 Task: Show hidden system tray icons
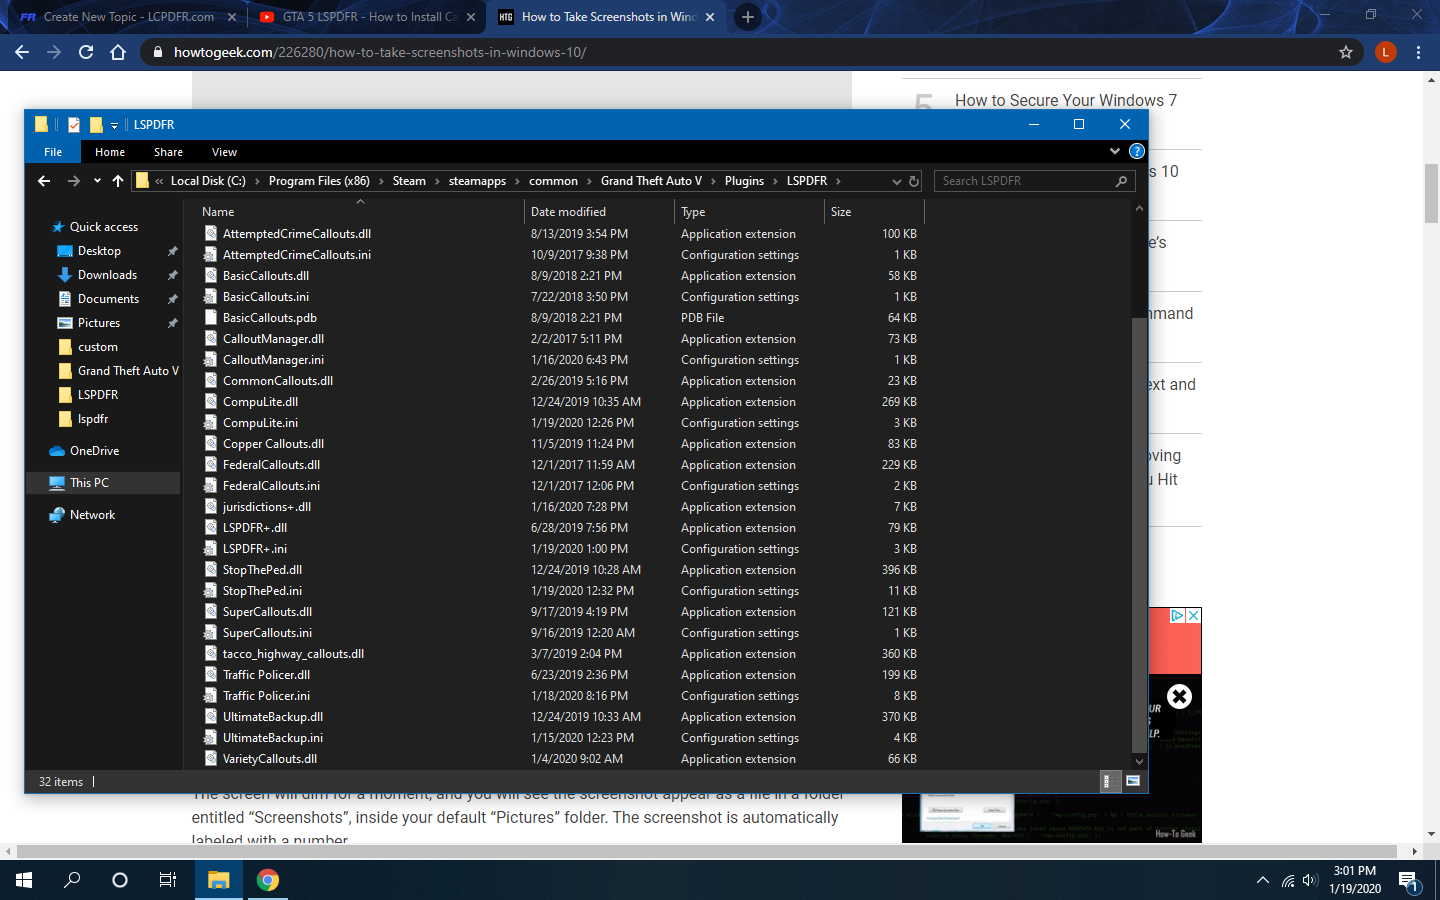pos(1262,880)
